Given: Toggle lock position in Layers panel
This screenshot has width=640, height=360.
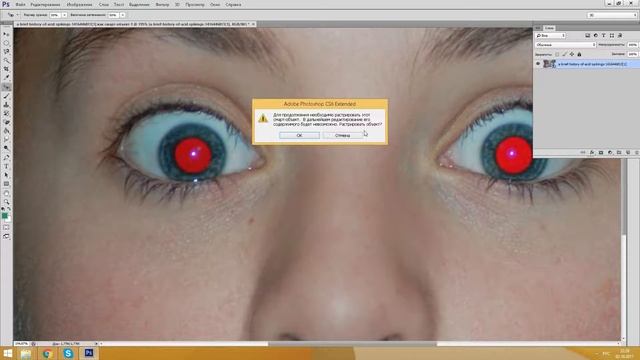Looking at the screenshot, I should coord(572,54).
